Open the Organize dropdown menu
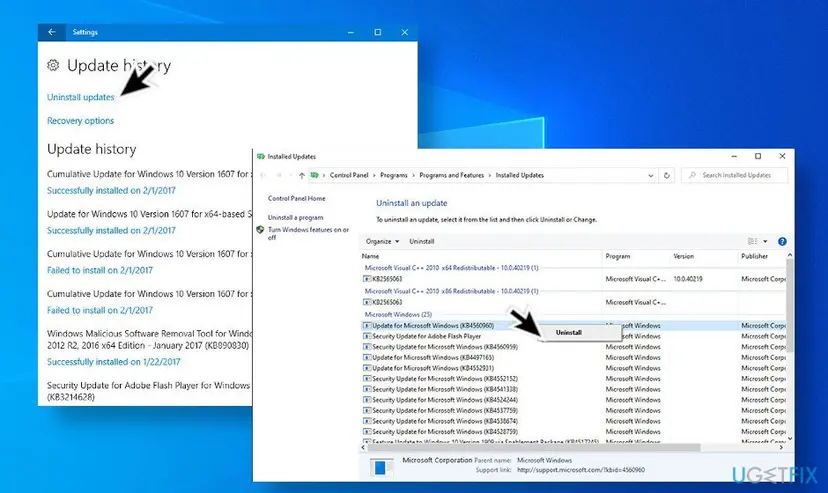This screenshot has width=828, height=493. tap(382, 241)
